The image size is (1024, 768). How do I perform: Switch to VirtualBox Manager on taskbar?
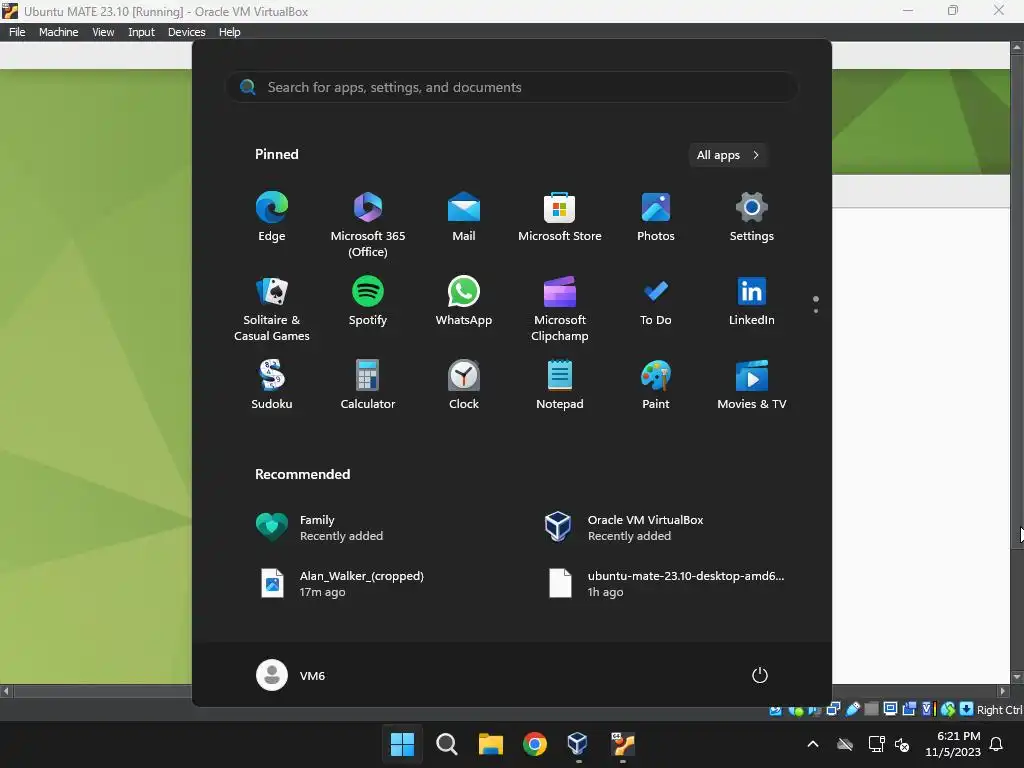click(x=578, y=744)
